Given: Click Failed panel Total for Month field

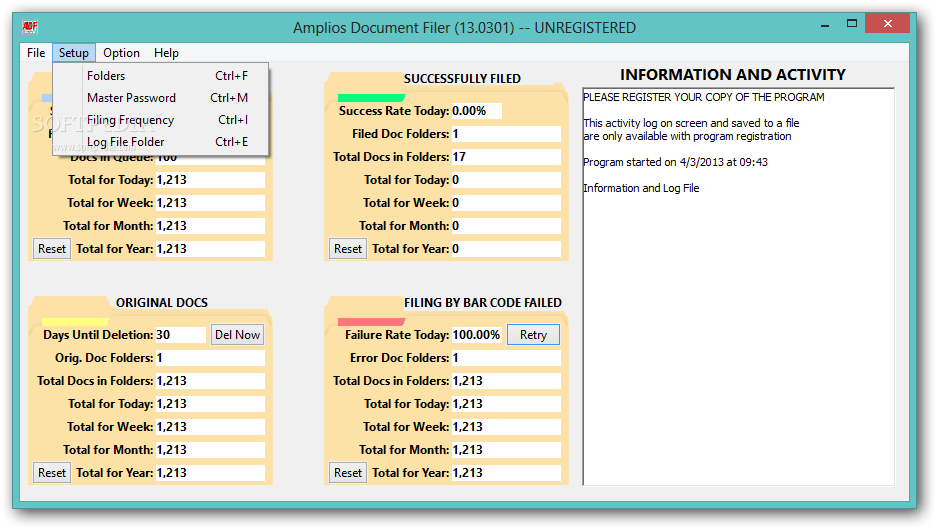Looking at the screenshot, I should tap(506, 450).
